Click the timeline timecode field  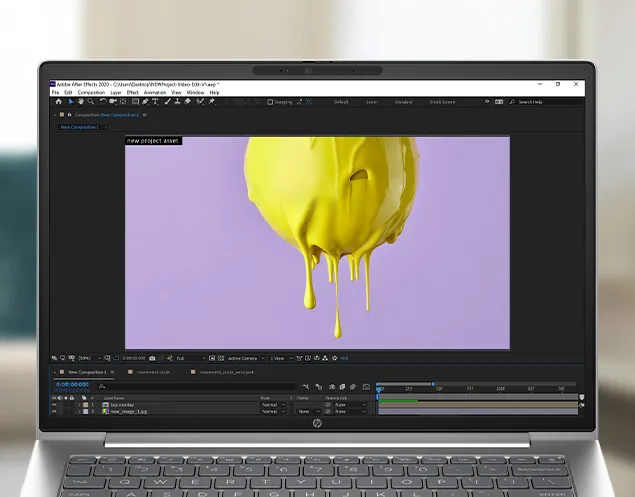(72, 384)
